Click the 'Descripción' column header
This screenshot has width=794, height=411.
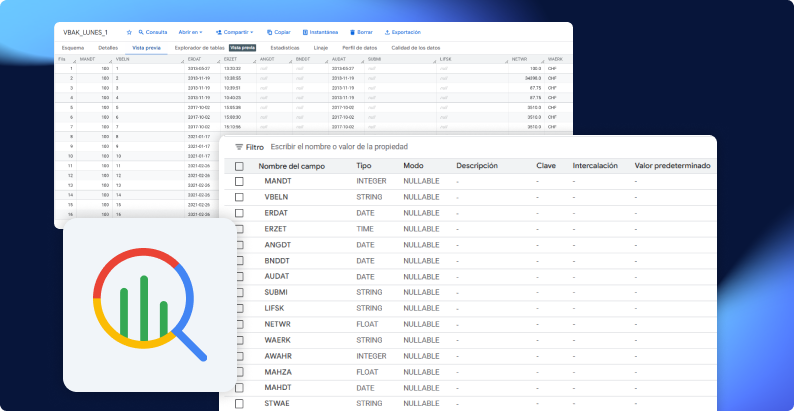pos(477,166)
